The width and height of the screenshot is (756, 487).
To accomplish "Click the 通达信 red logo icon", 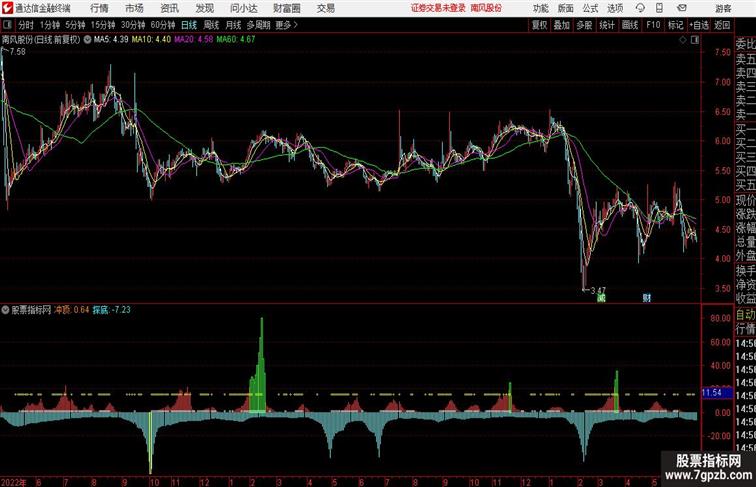I will click(7, 8).
